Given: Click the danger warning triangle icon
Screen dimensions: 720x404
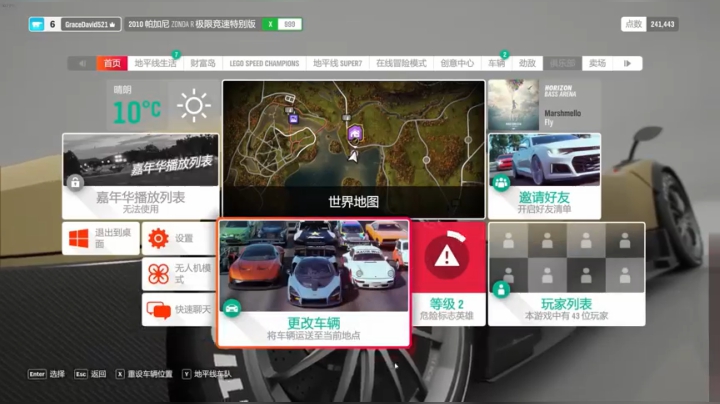Looking at the screenshot, I should (447, 257).
